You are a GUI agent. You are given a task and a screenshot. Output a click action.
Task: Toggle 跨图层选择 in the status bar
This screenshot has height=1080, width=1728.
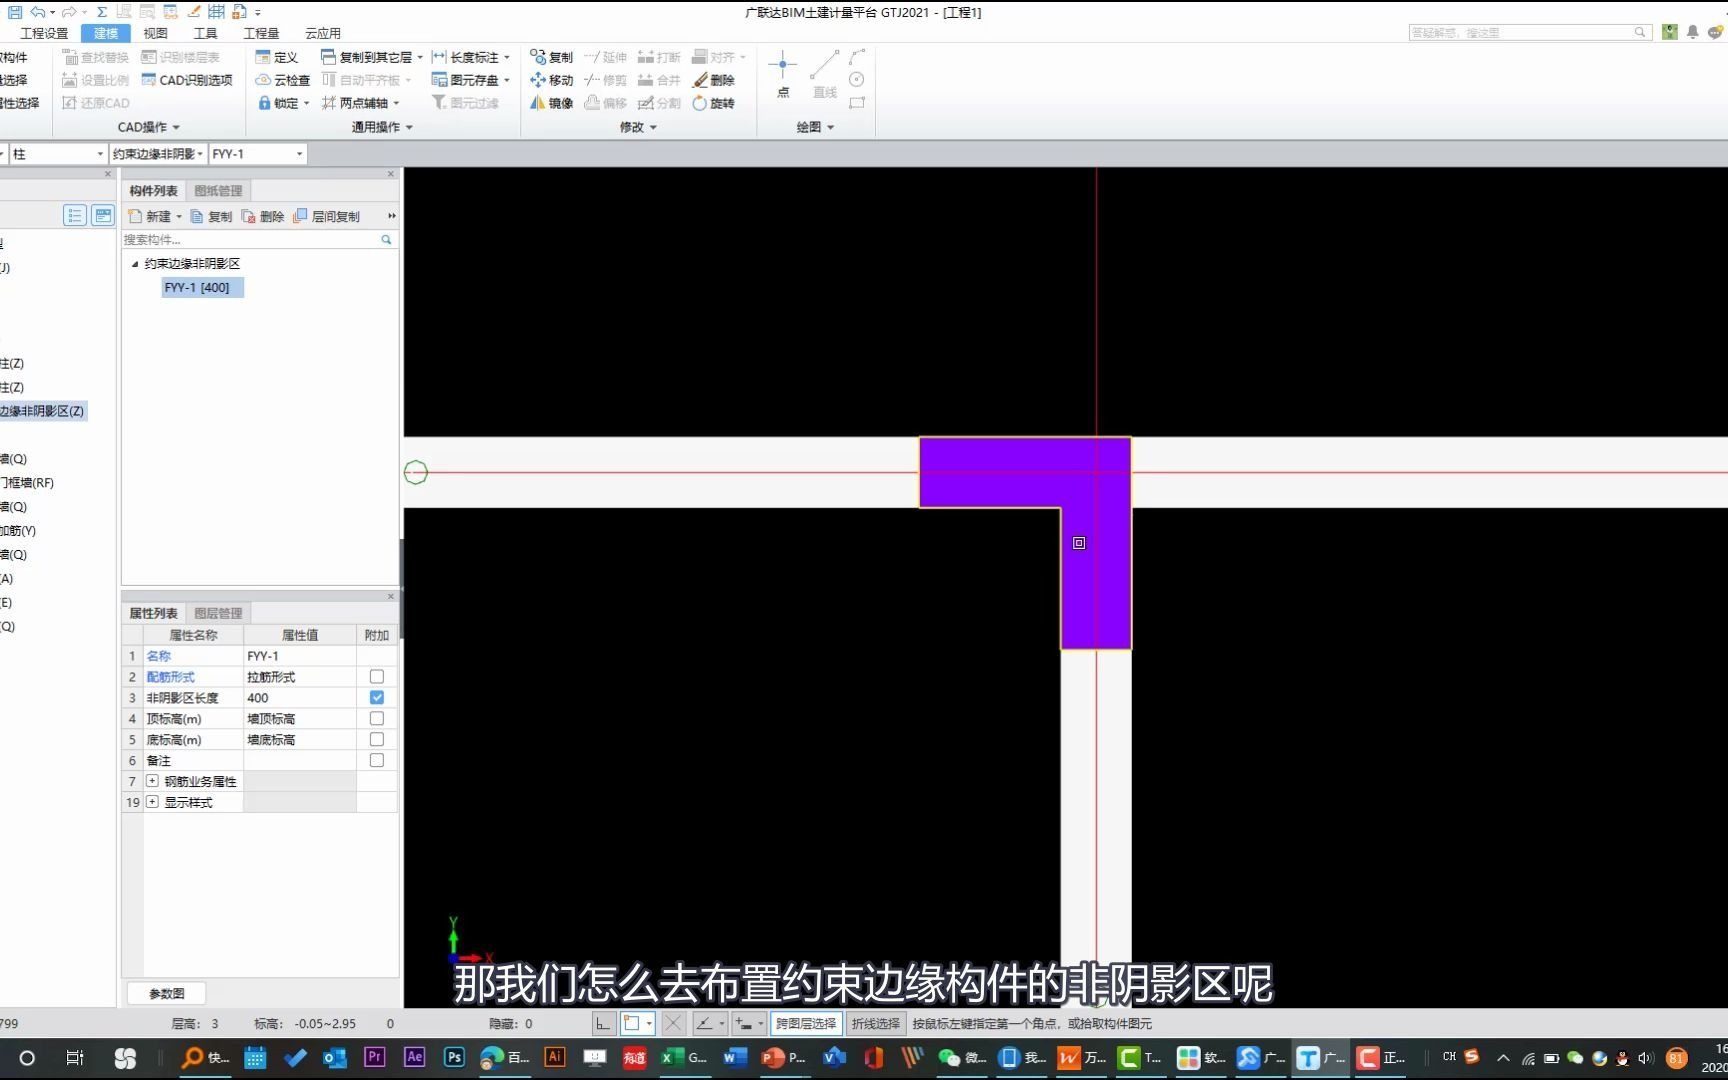[x=806, y=1023]
